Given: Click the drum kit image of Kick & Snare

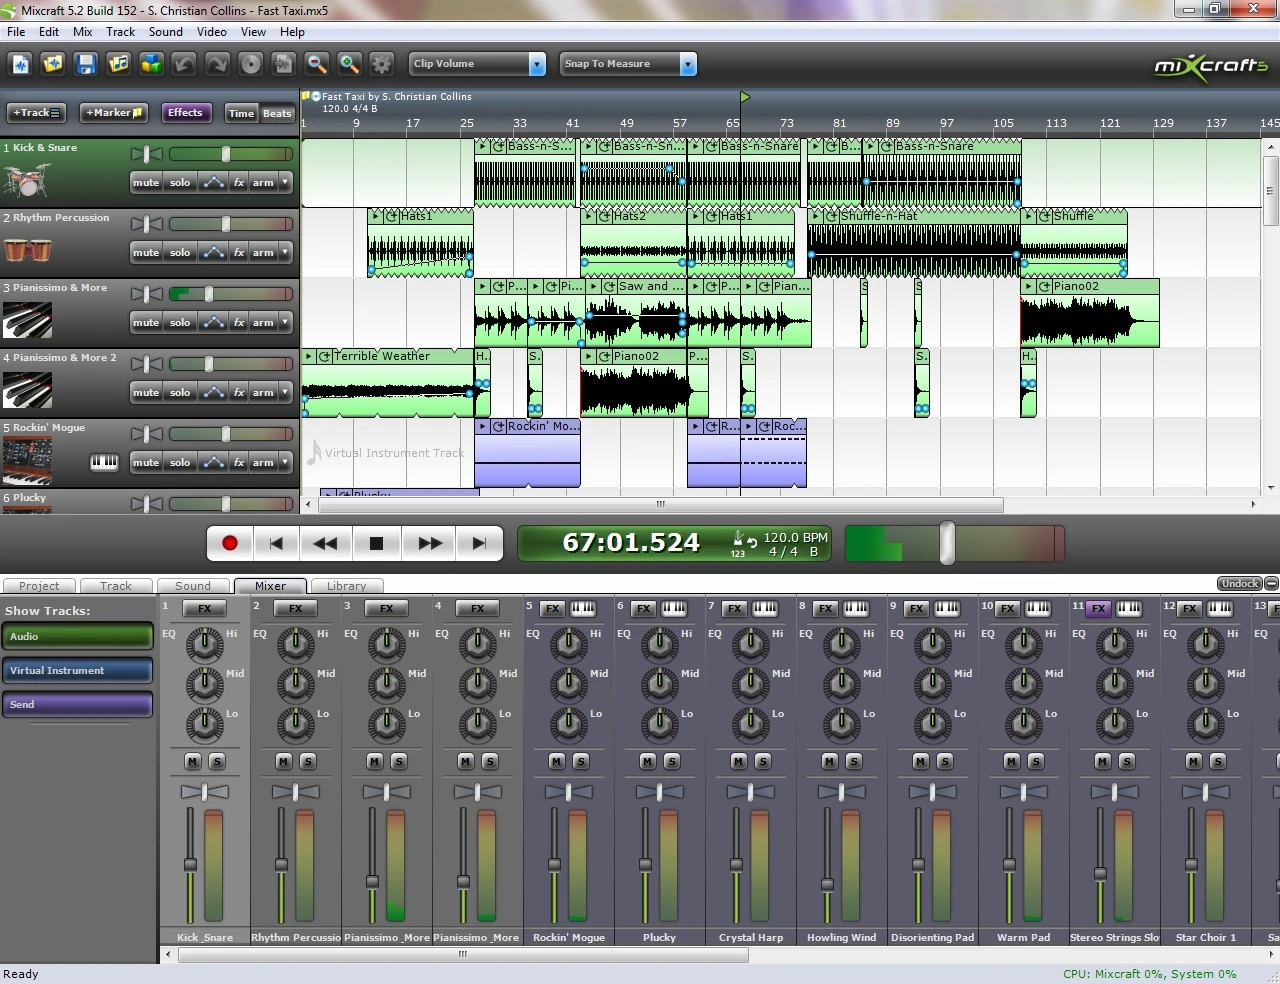Looking at the screenshot, I should 27,180.
